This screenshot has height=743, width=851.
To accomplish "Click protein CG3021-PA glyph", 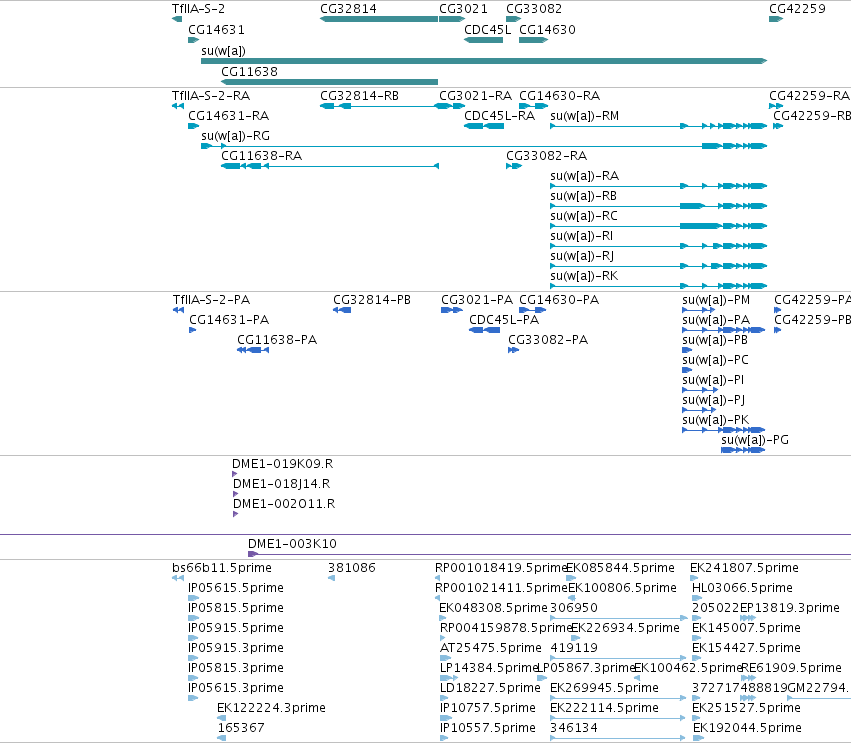I will pos(452,310).
